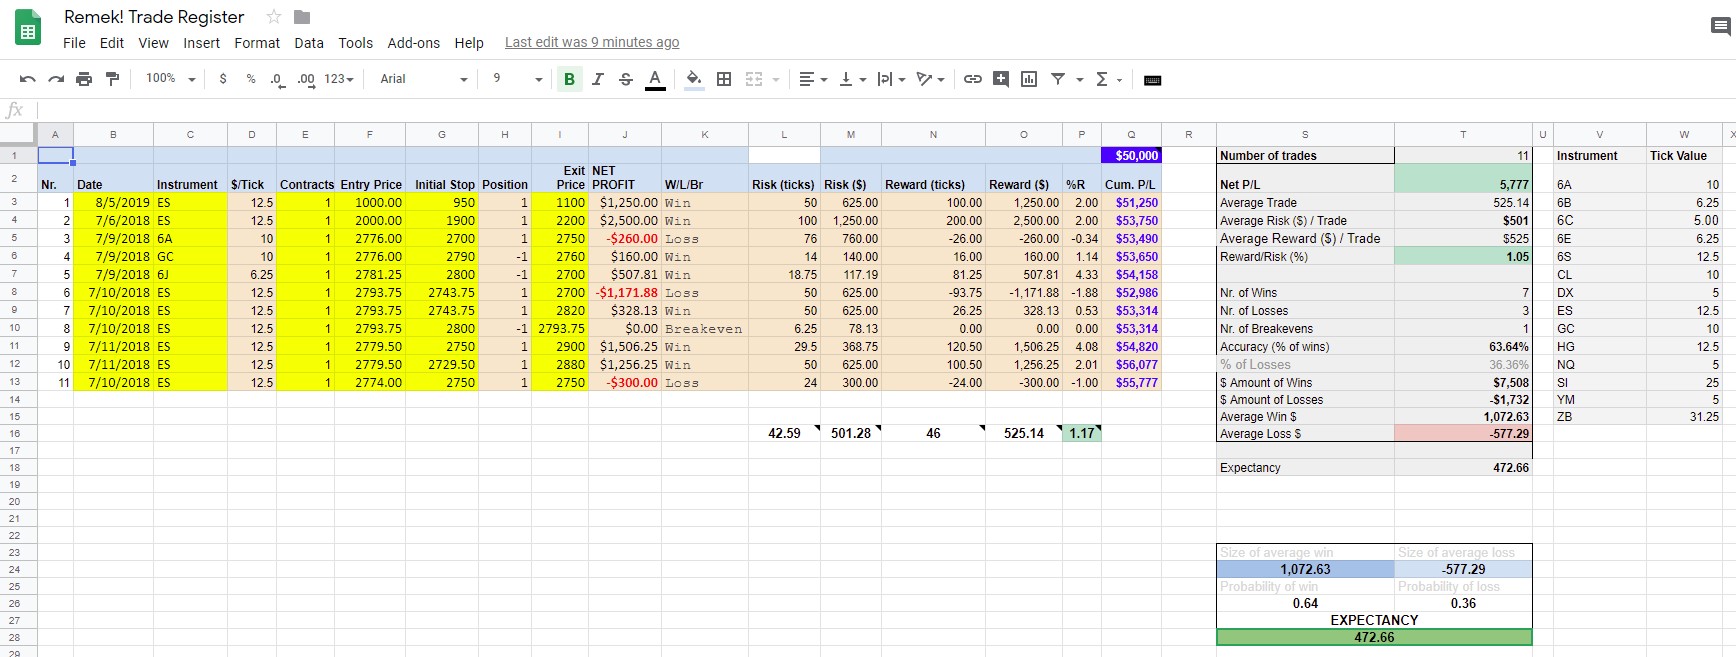The height and width of the screenshot is (657, 1736).
Task: Select the -$1,171.88 net profit cell
Action: (625, 292)
